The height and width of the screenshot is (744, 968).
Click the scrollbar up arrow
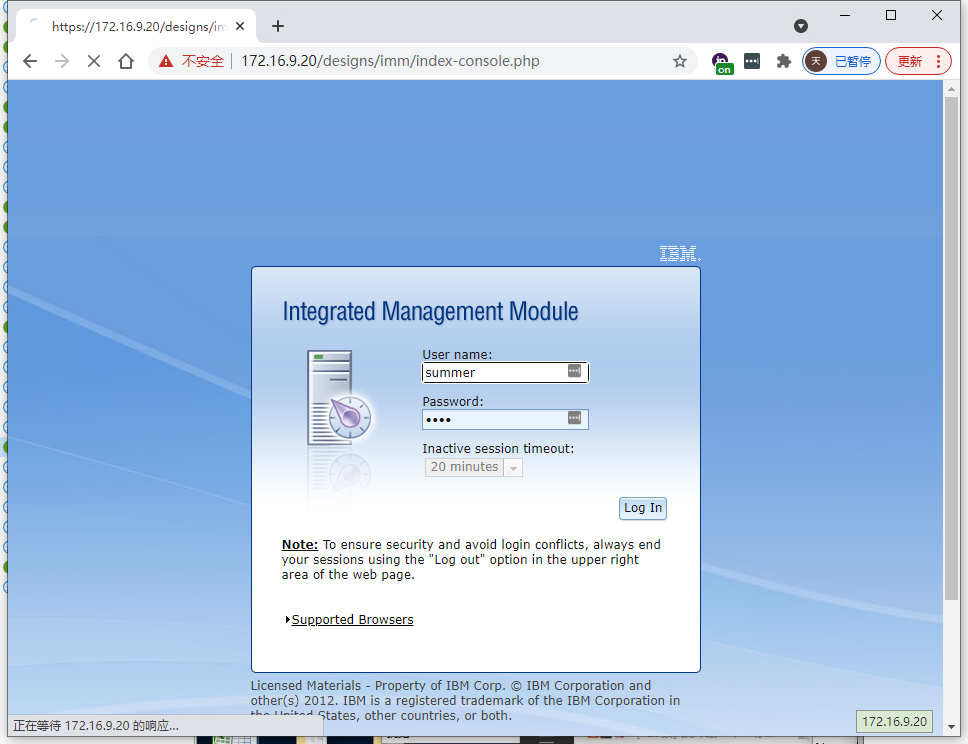click(x=951, y=89)
